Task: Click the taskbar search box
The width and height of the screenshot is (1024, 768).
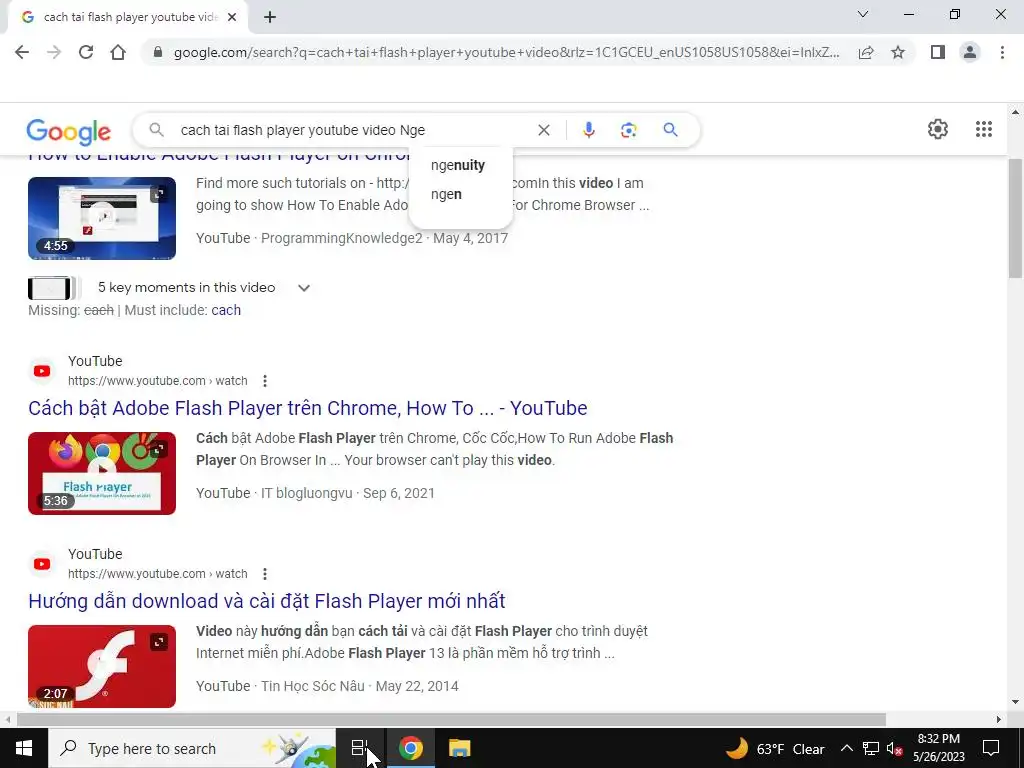Action: pyautogui.click(x=192, y=748)
